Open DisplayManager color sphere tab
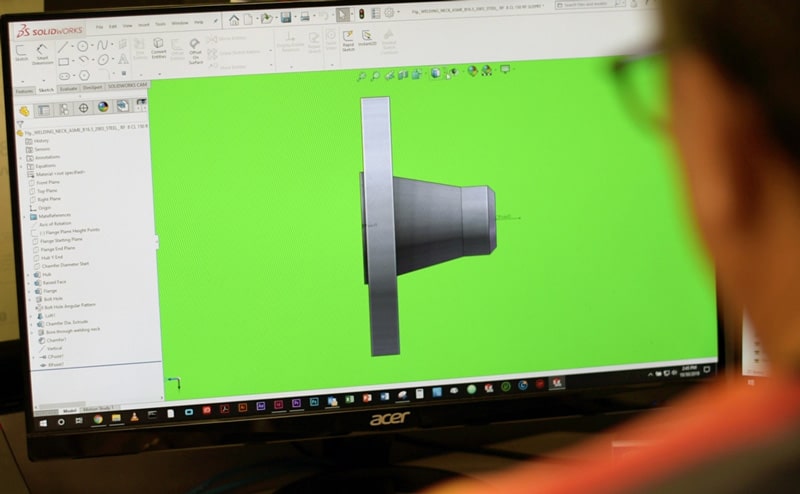Screen dimensions: 800x494 103,107
